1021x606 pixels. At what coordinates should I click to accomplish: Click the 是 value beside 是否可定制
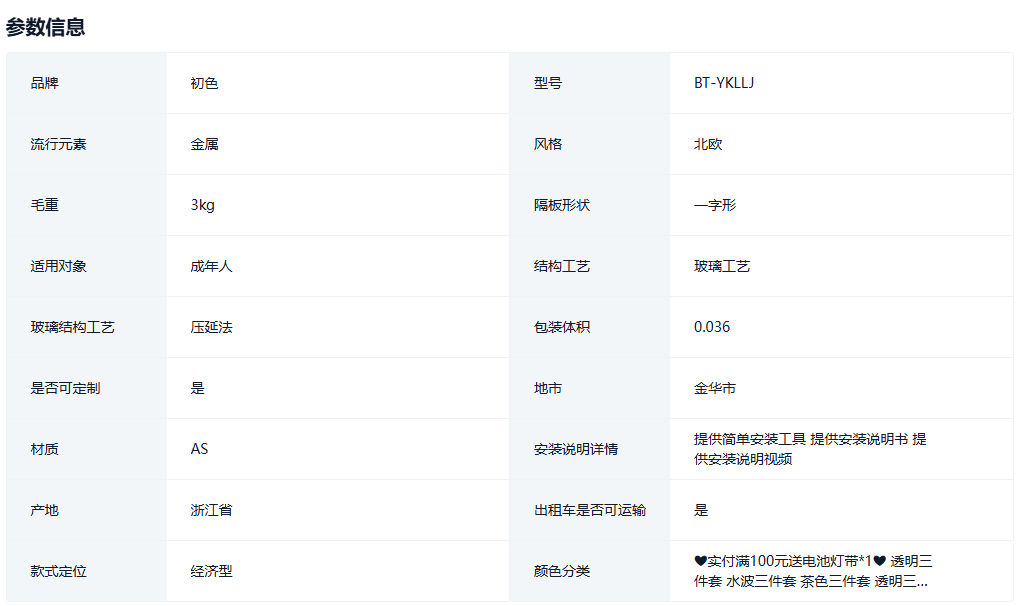[197, 388]
